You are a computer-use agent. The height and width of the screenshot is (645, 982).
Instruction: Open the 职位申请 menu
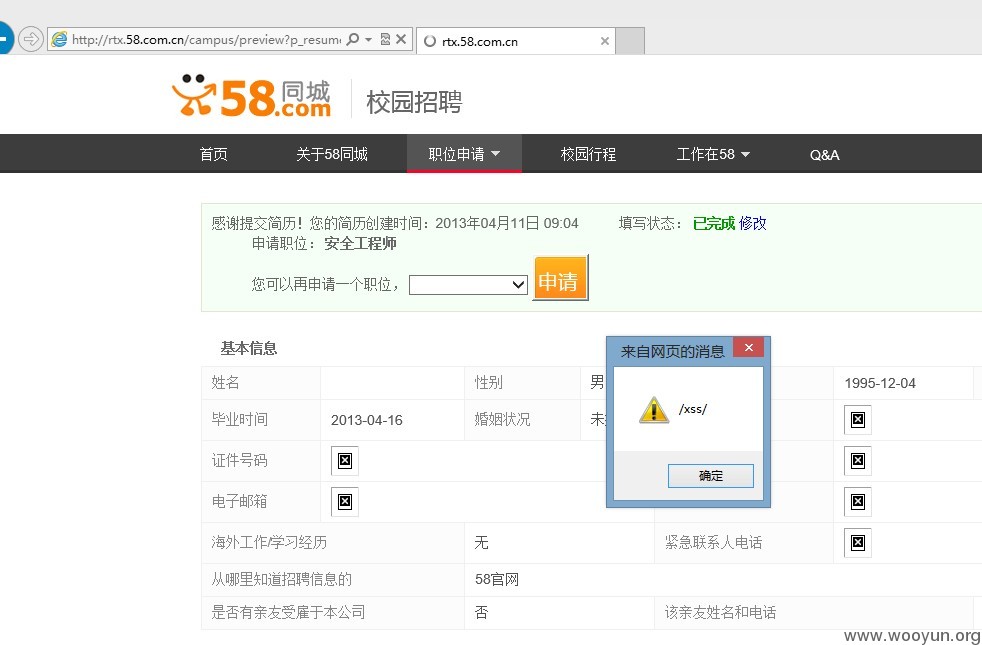[464, 154]
